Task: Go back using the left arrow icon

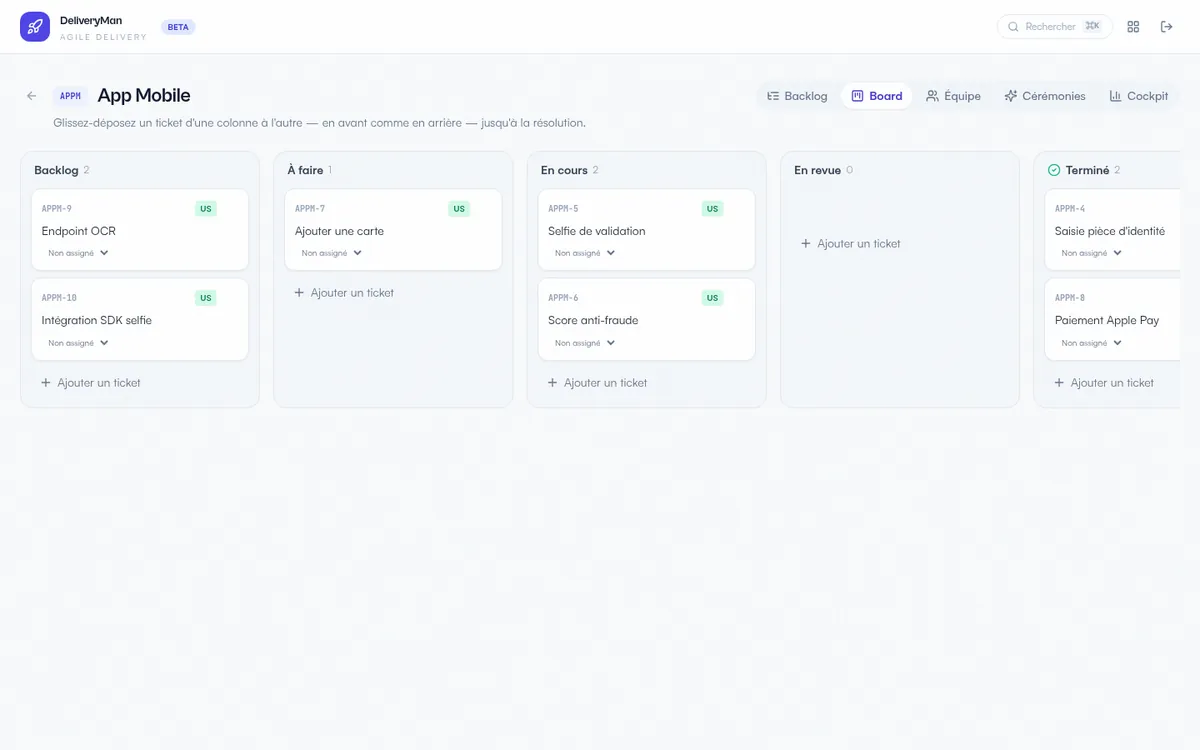Action: [x=32, y=96]
